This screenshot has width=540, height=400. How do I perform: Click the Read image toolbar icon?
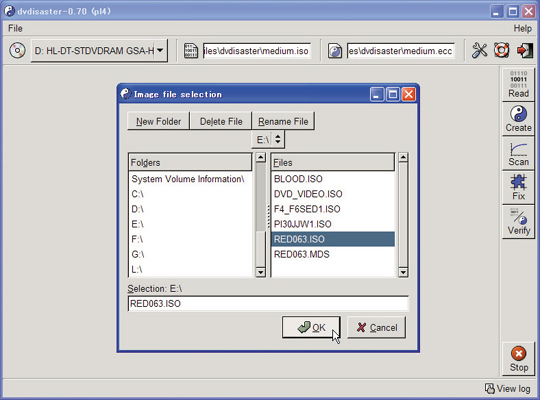point(518,84)
